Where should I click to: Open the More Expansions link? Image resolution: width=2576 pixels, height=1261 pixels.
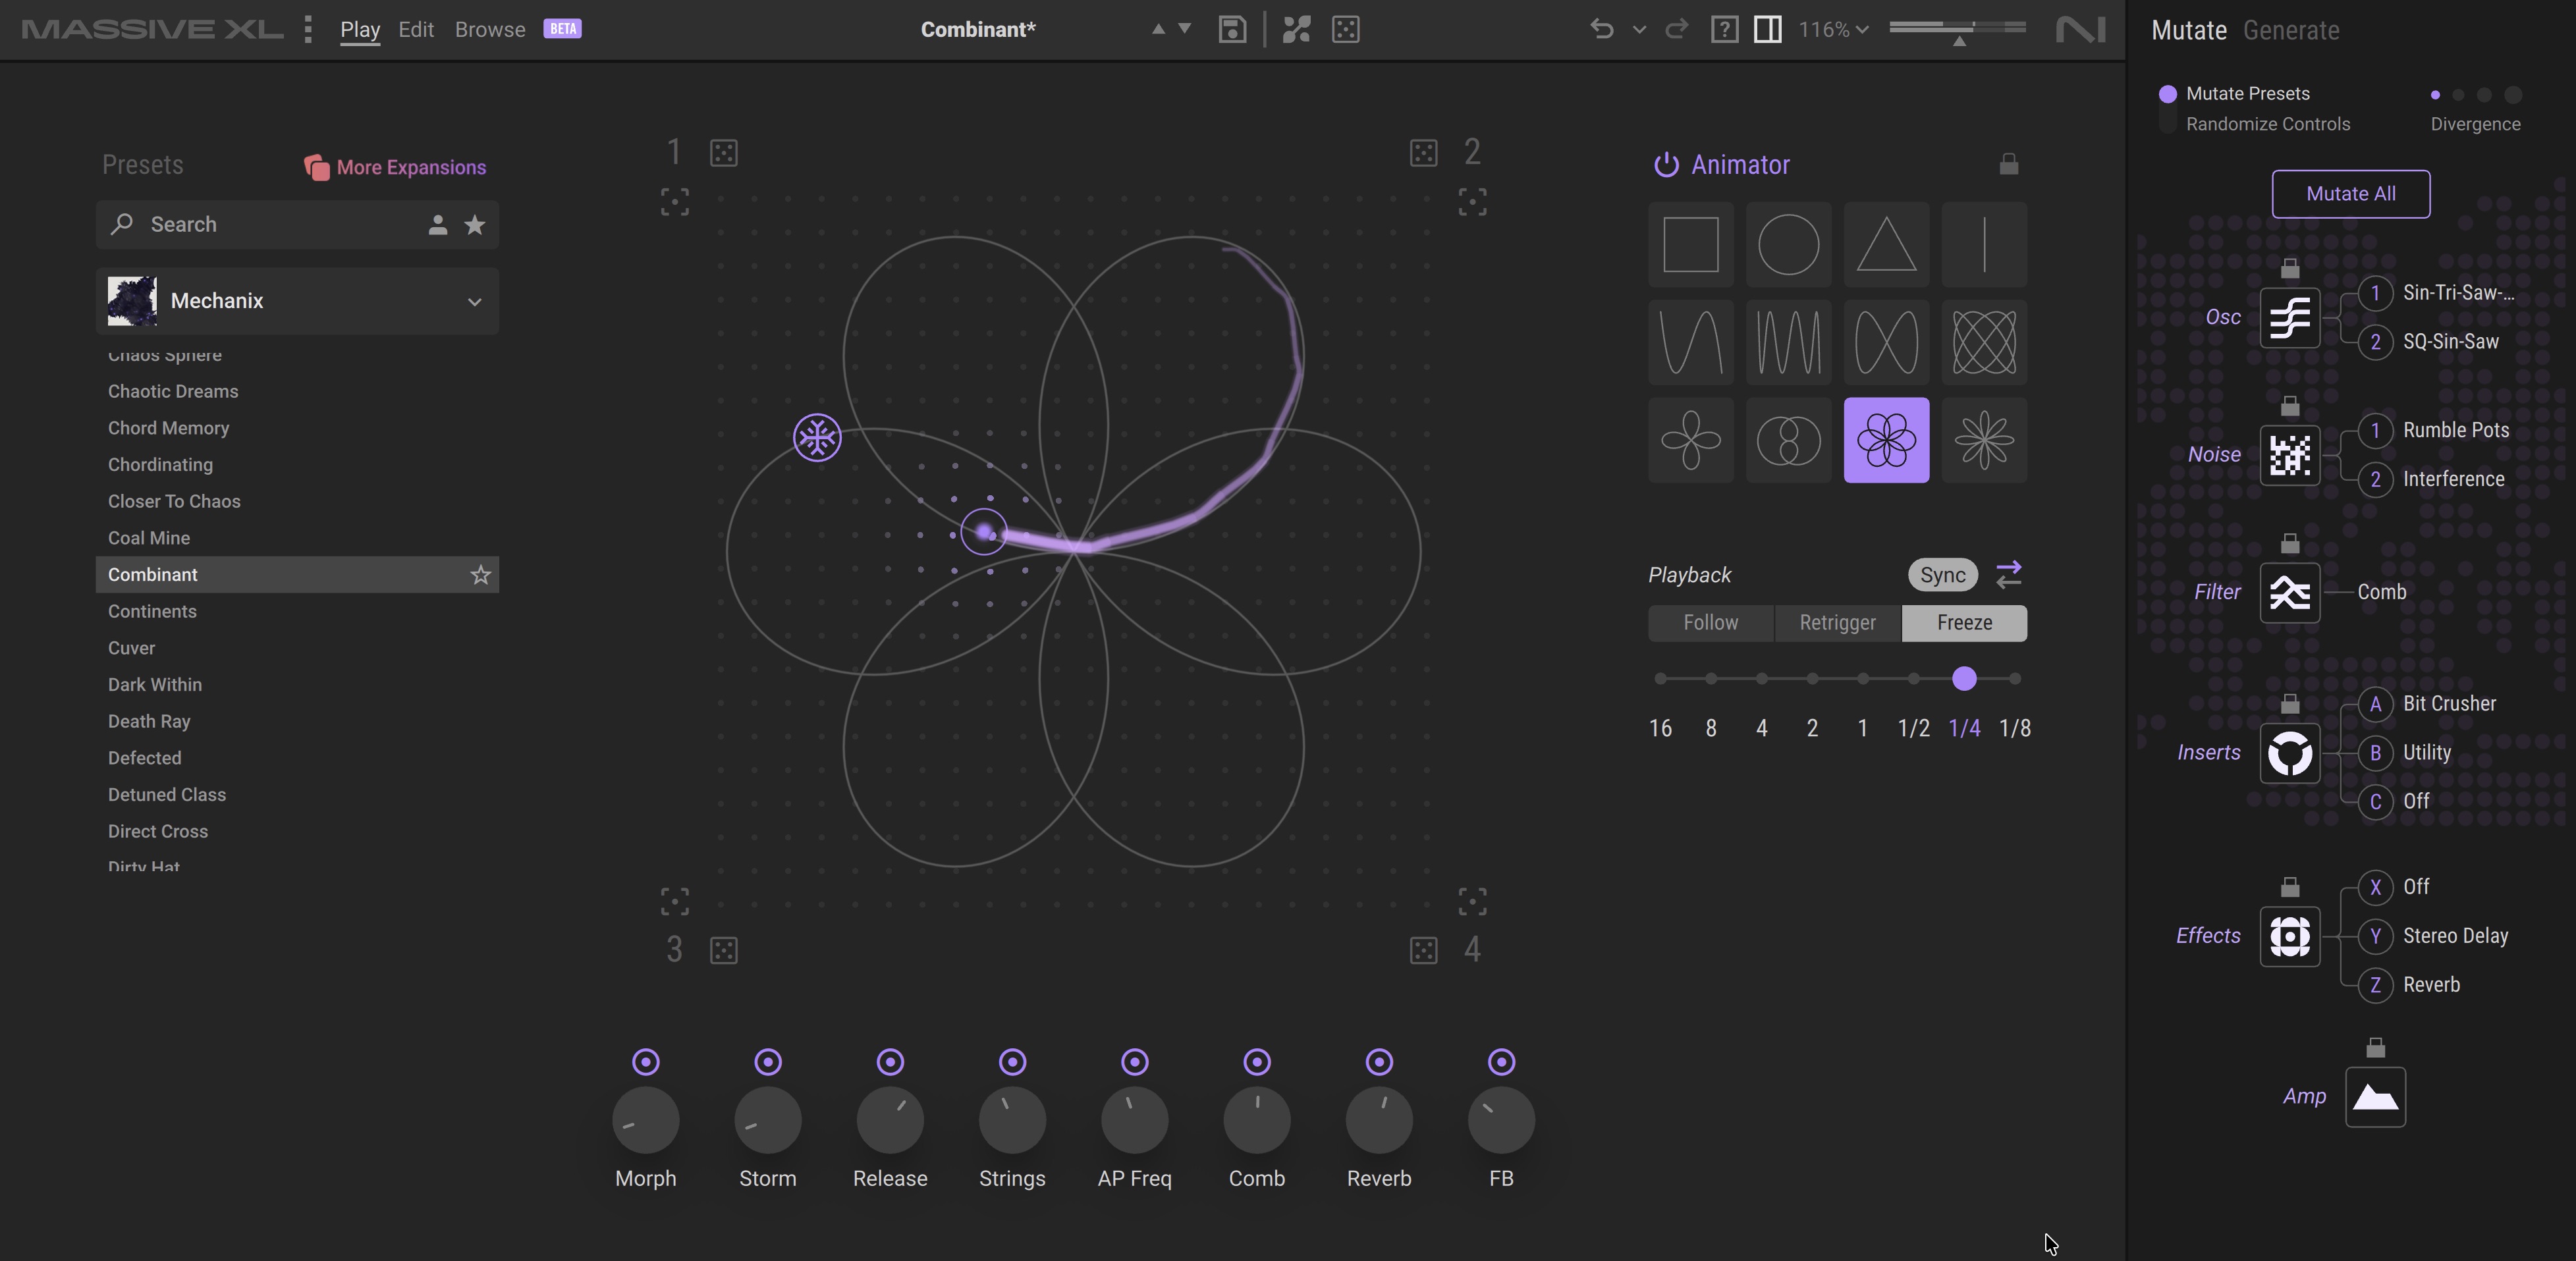point(396,167)
